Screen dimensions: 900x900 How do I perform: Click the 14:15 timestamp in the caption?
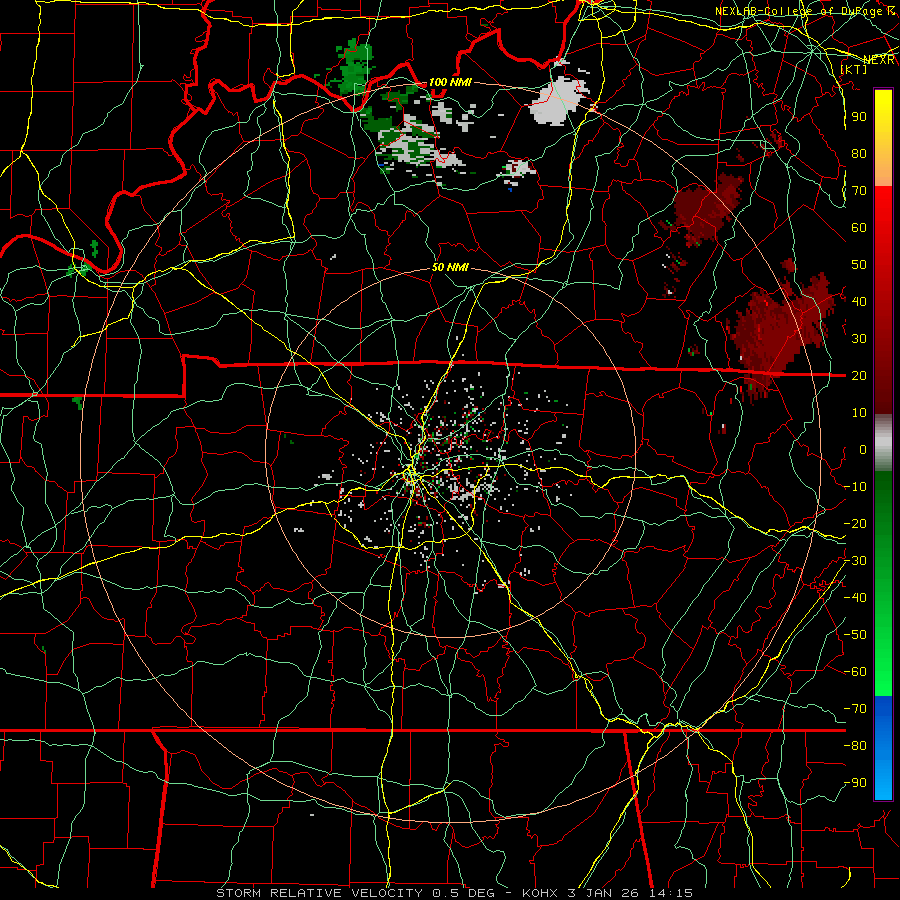pyautogui.click(x=671, y=893)
